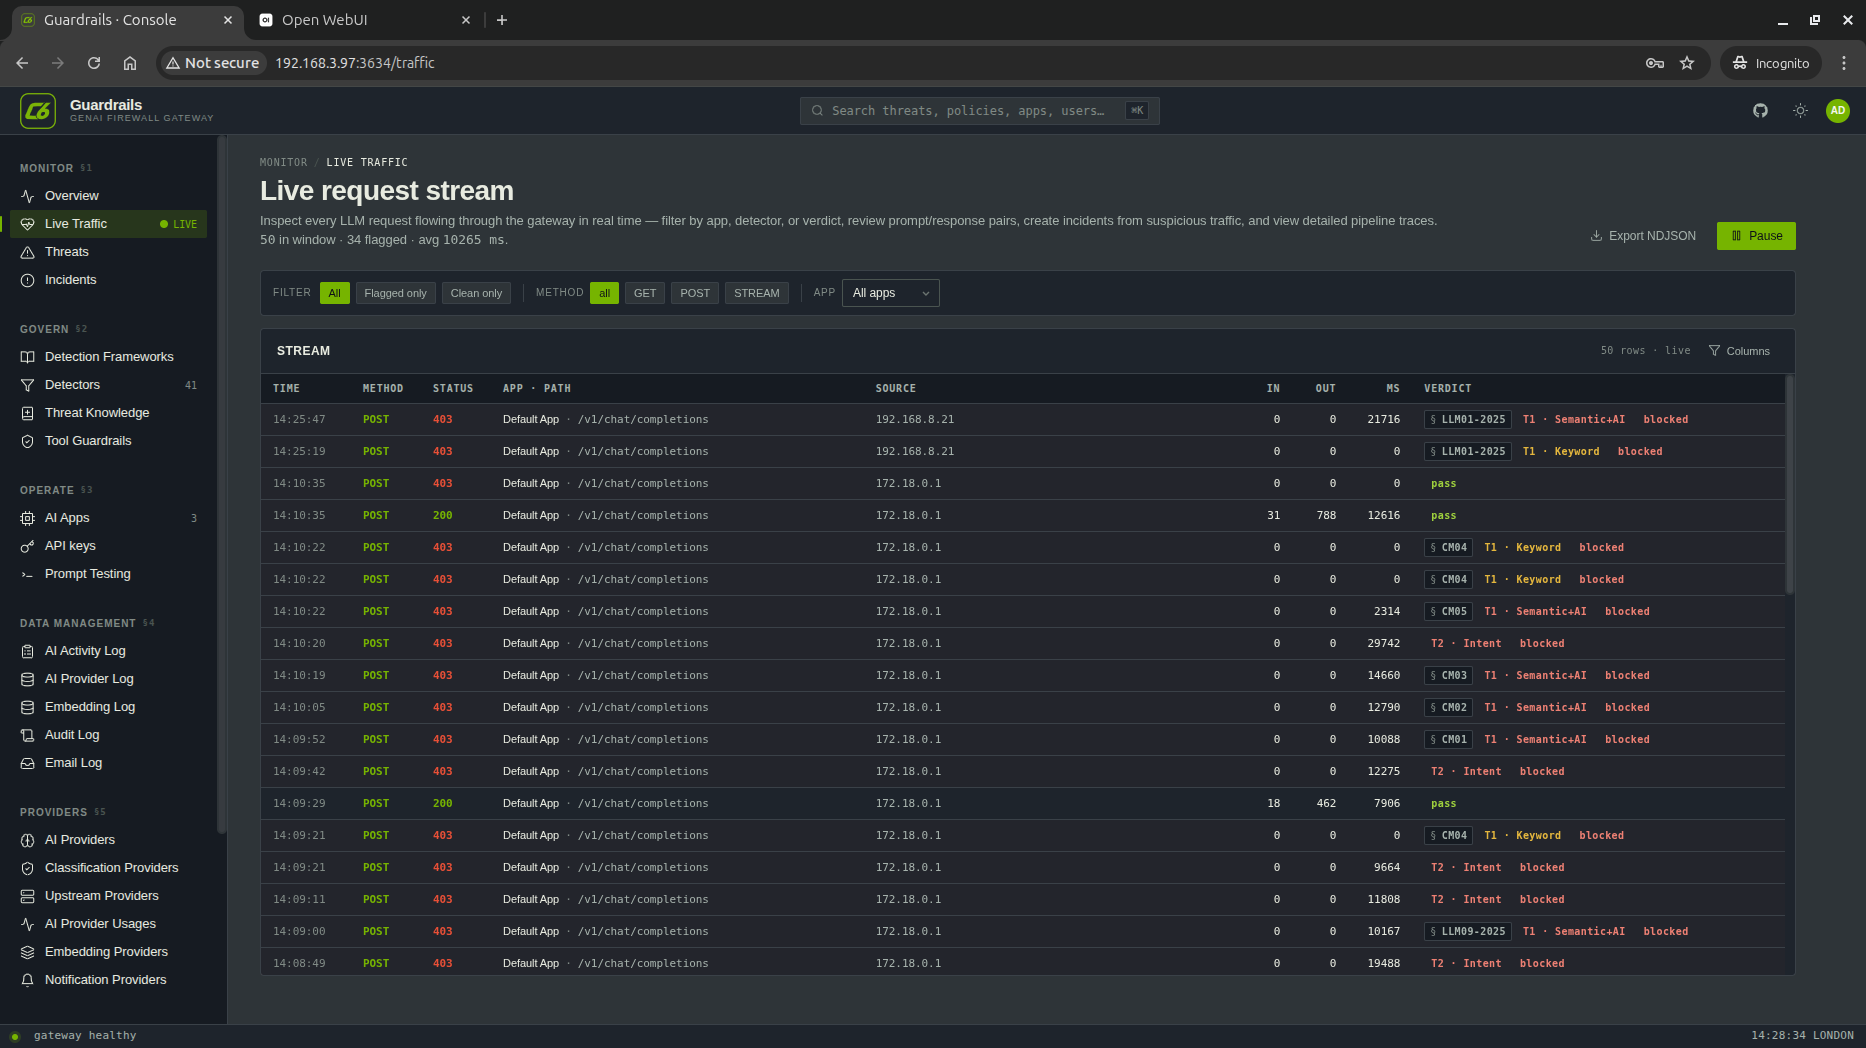Select the All filter toggle
This screenshot has height=1048, width=1866.
[x=335, y=293]
